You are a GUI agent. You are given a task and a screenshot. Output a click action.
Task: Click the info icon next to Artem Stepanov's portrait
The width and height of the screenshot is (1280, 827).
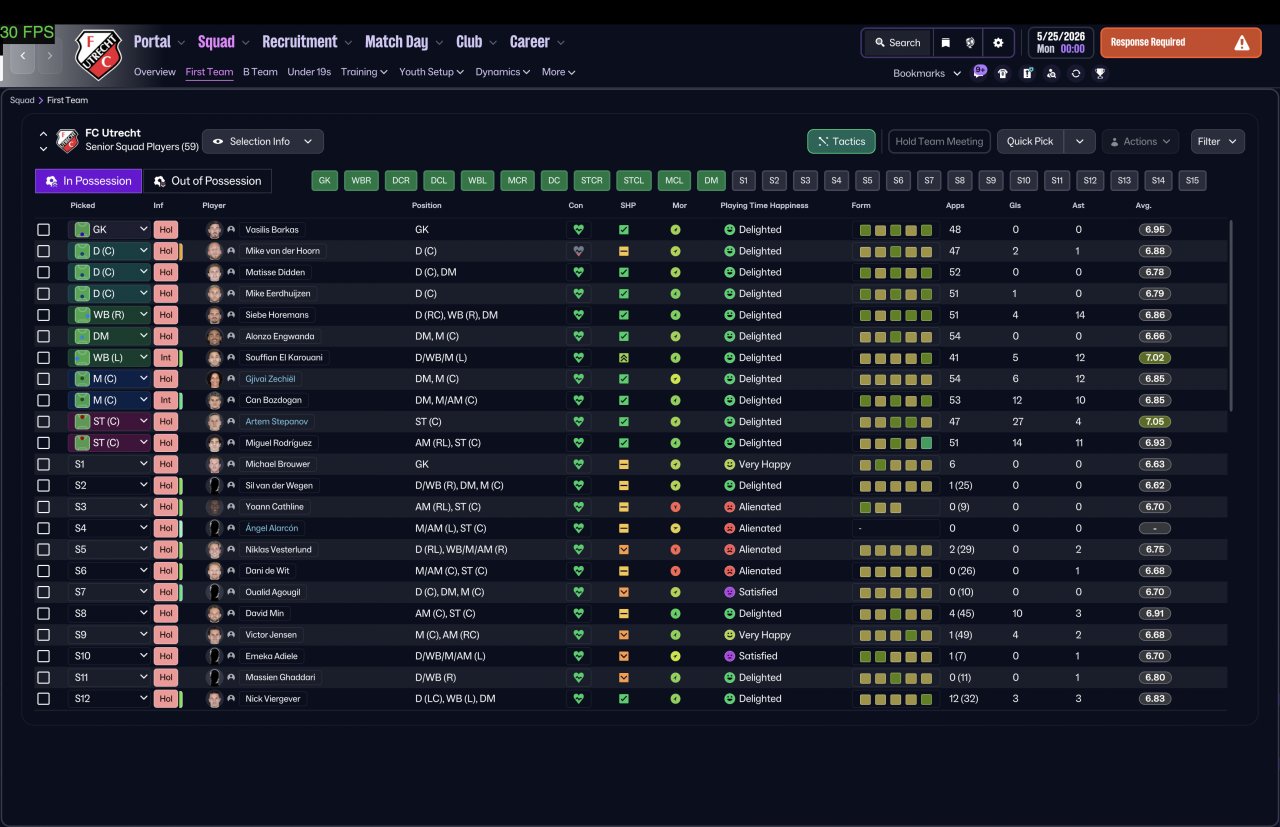click(231, 421)
